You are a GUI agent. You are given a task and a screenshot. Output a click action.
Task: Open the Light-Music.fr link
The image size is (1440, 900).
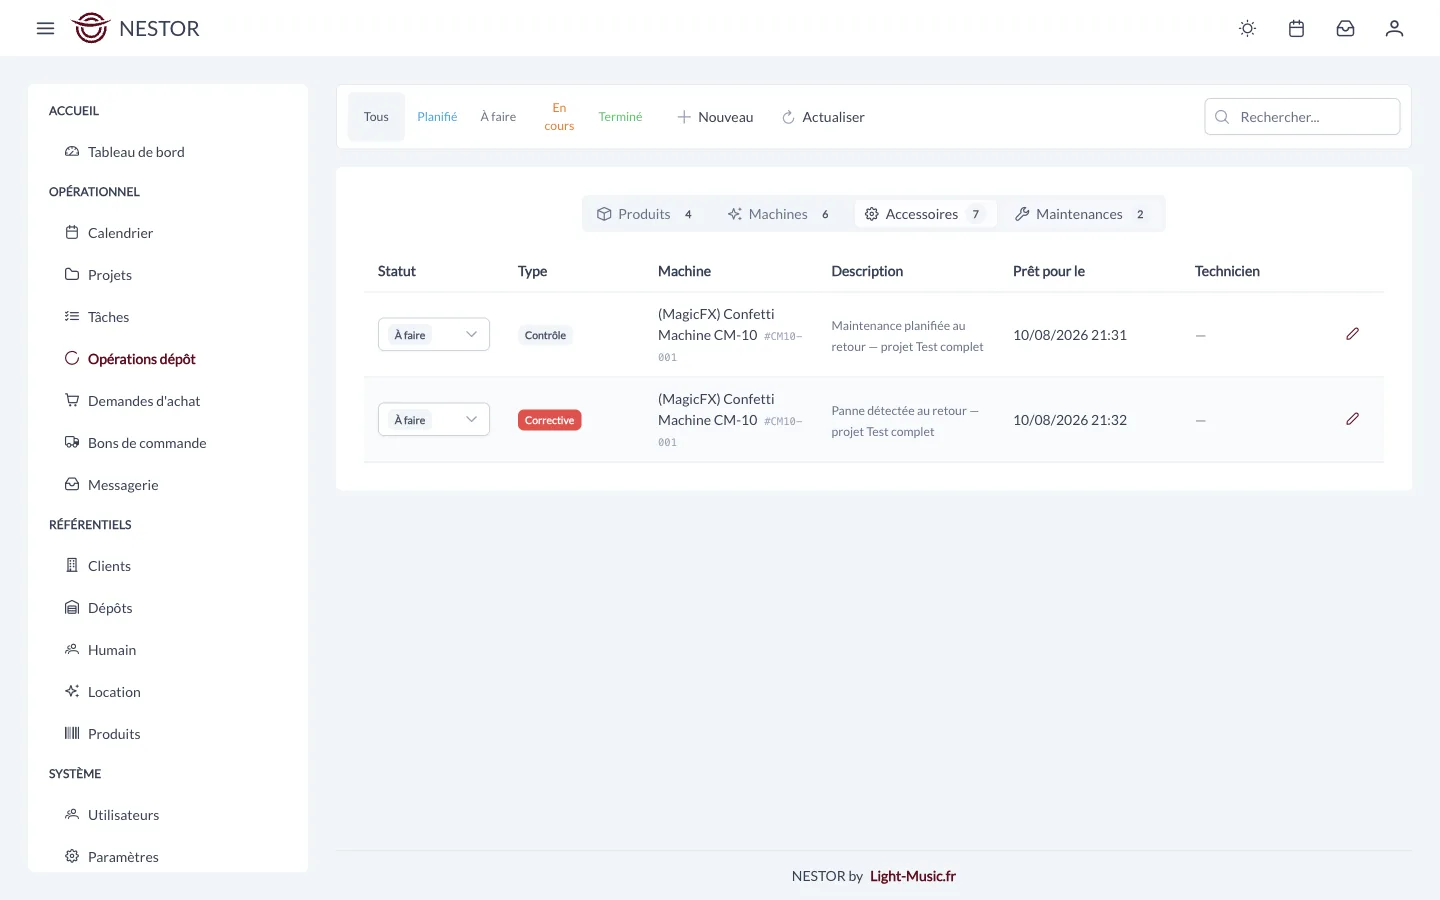pyautogui.click(x=913, y=876)
